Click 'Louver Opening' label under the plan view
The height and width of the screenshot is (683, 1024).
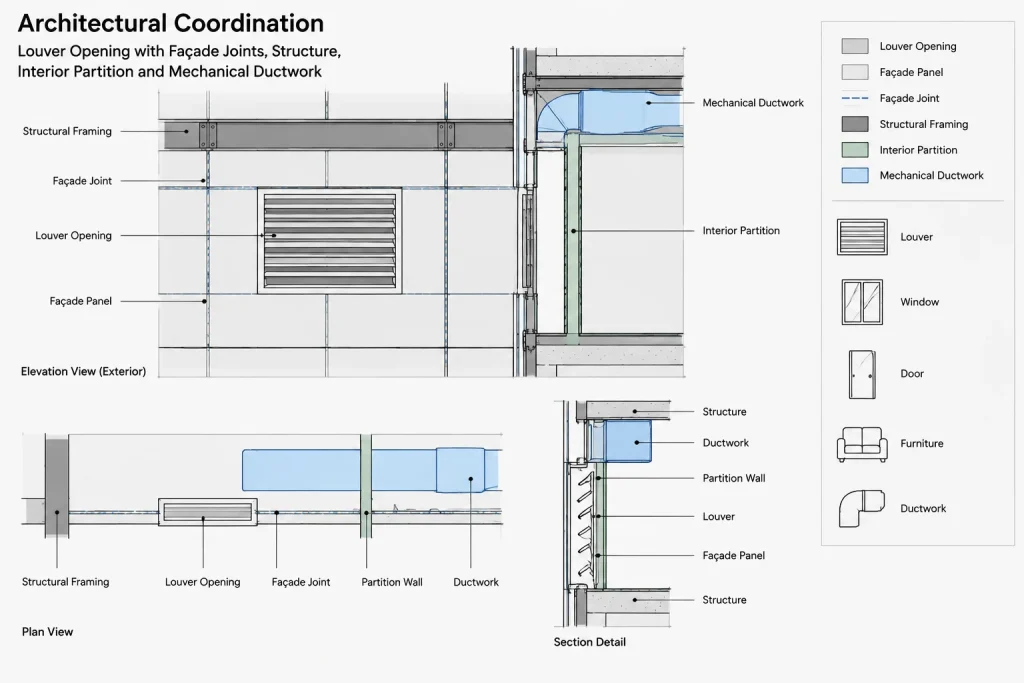pos(202,582)
